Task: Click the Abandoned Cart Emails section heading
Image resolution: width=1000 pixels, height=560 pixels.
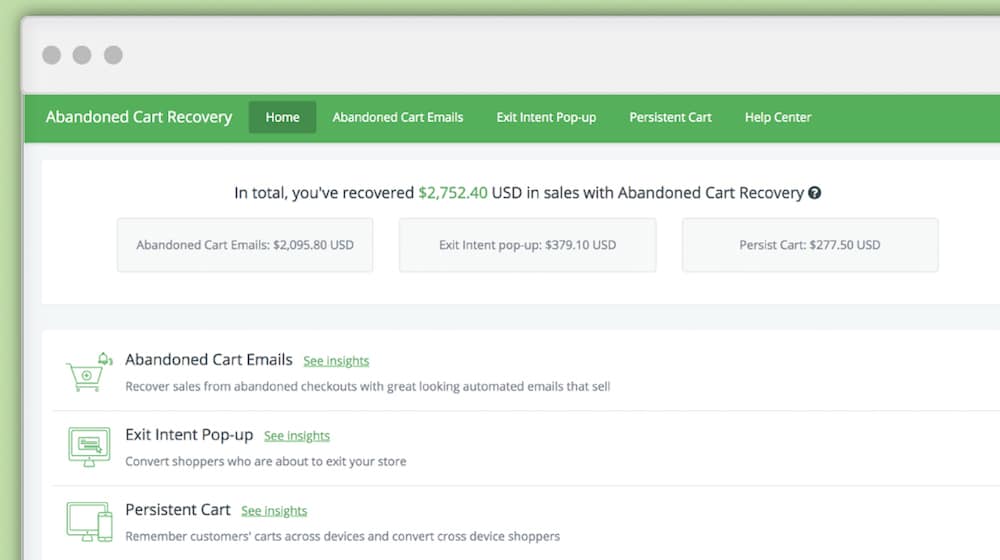Action: tap(209, 360)
